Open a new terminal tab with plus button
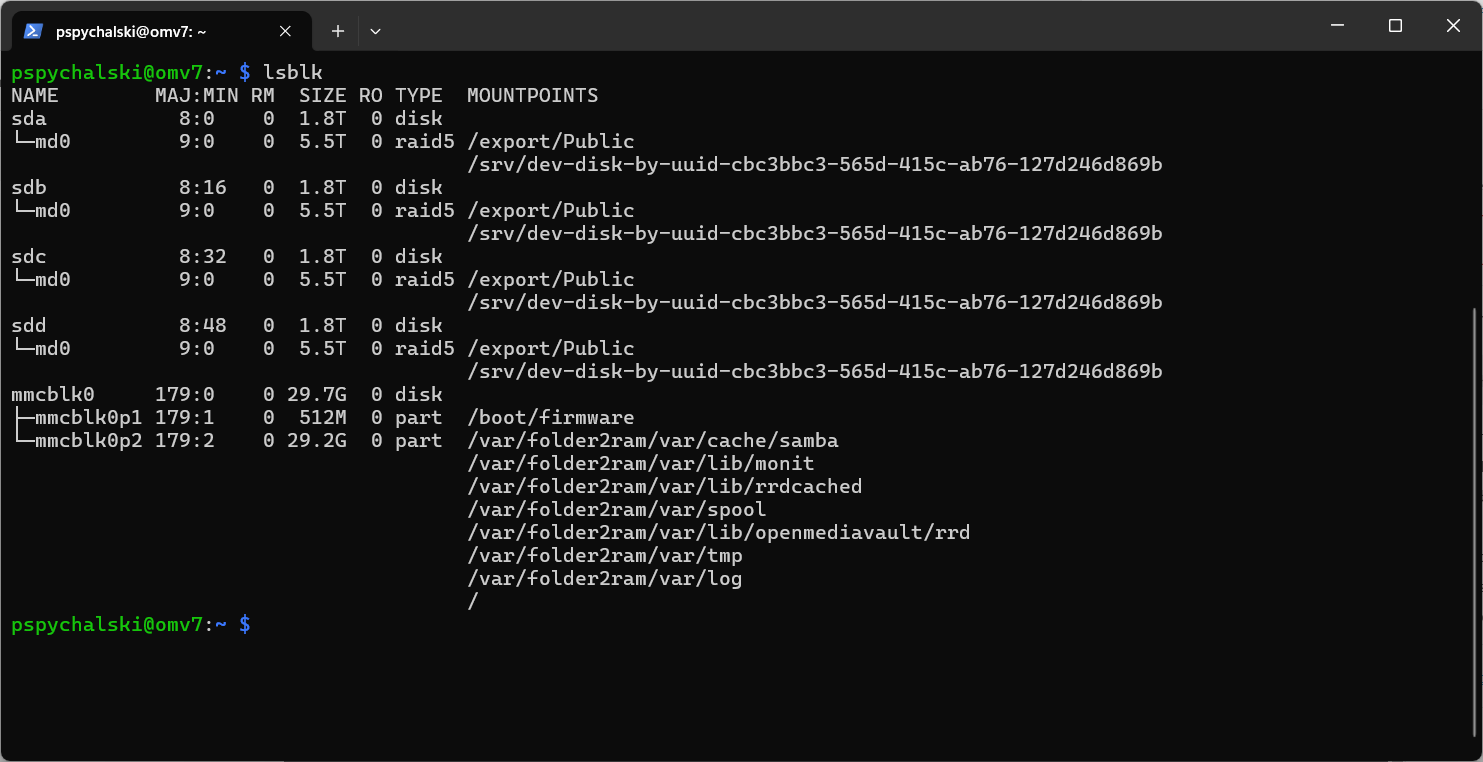The image size is (1483, 762). coord(337,31)
